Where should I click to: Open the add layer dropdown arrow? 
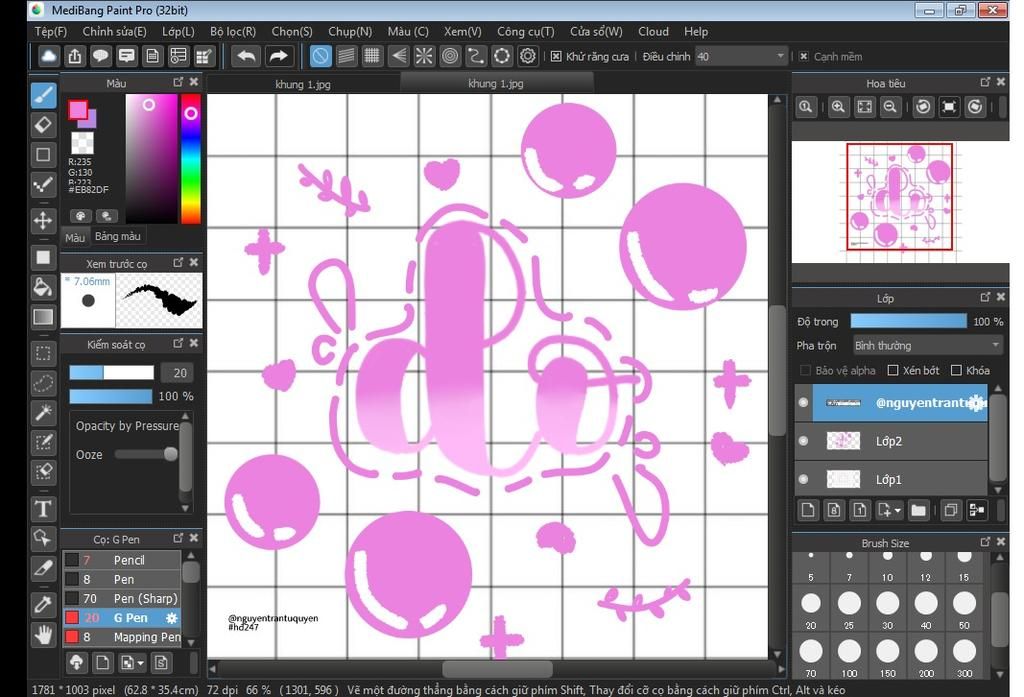(x=898, y=511)
